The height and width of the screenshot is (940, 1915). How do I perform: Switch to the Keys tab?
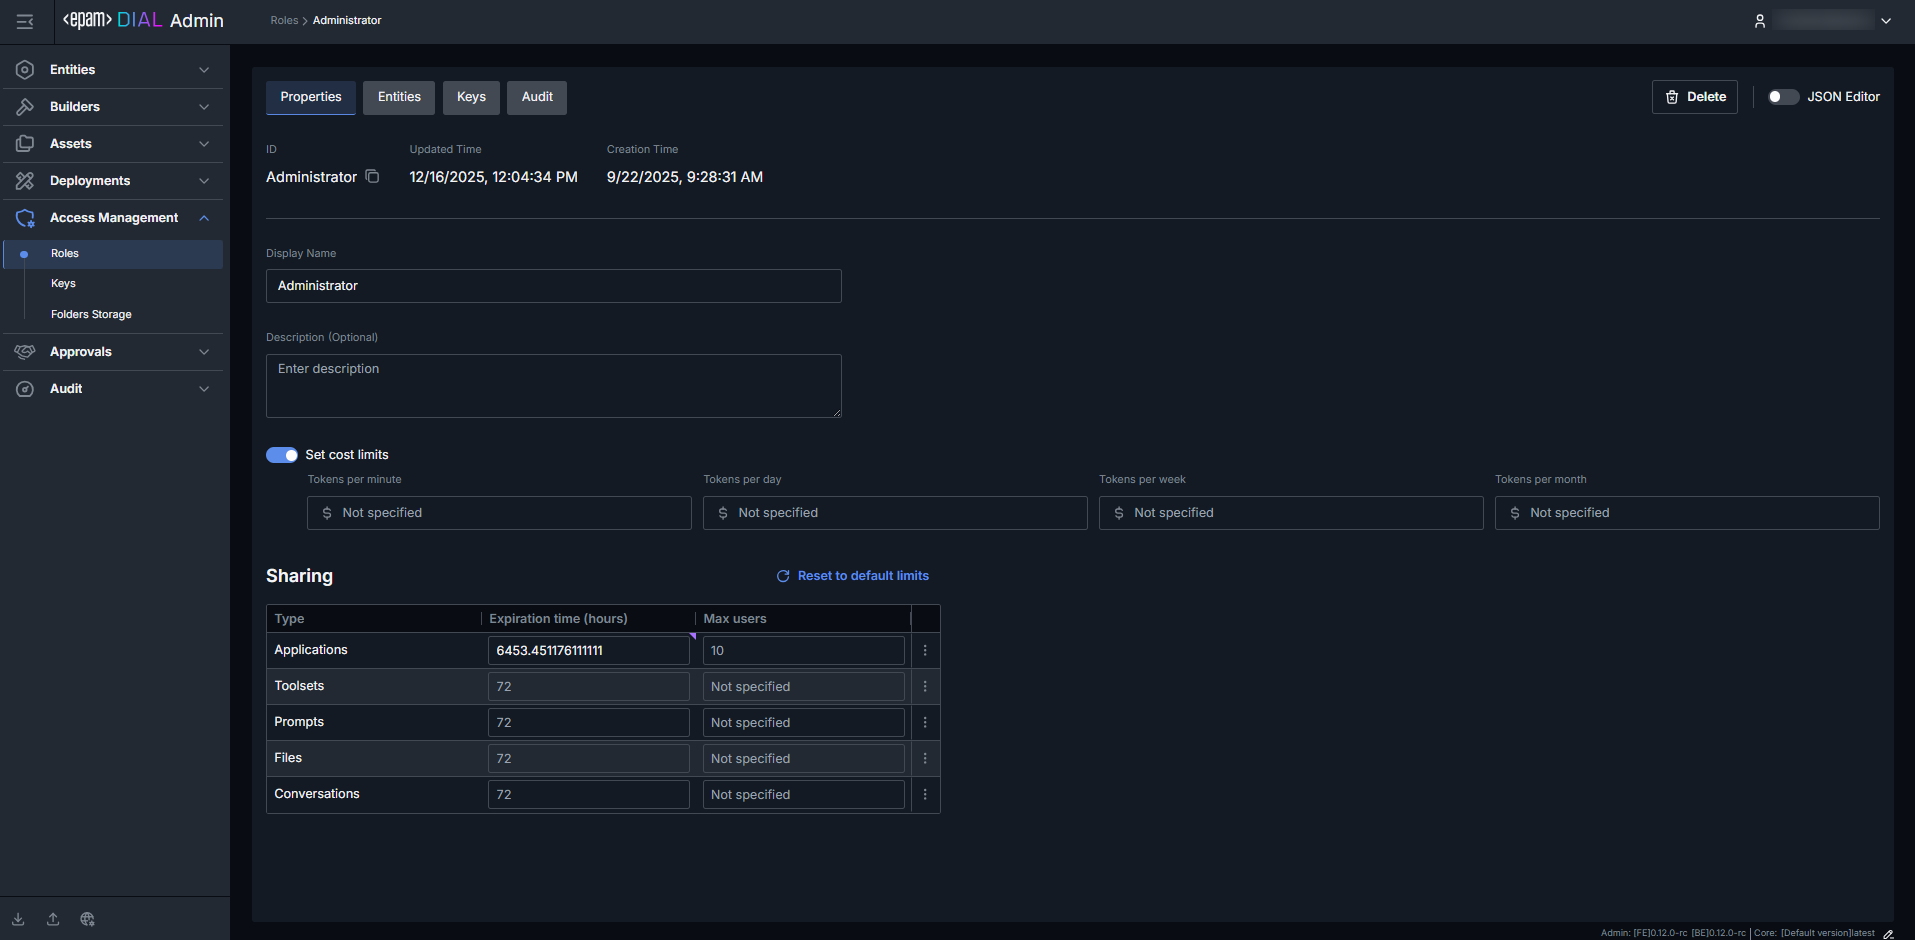pyautogui.click(x=471, y=97)
